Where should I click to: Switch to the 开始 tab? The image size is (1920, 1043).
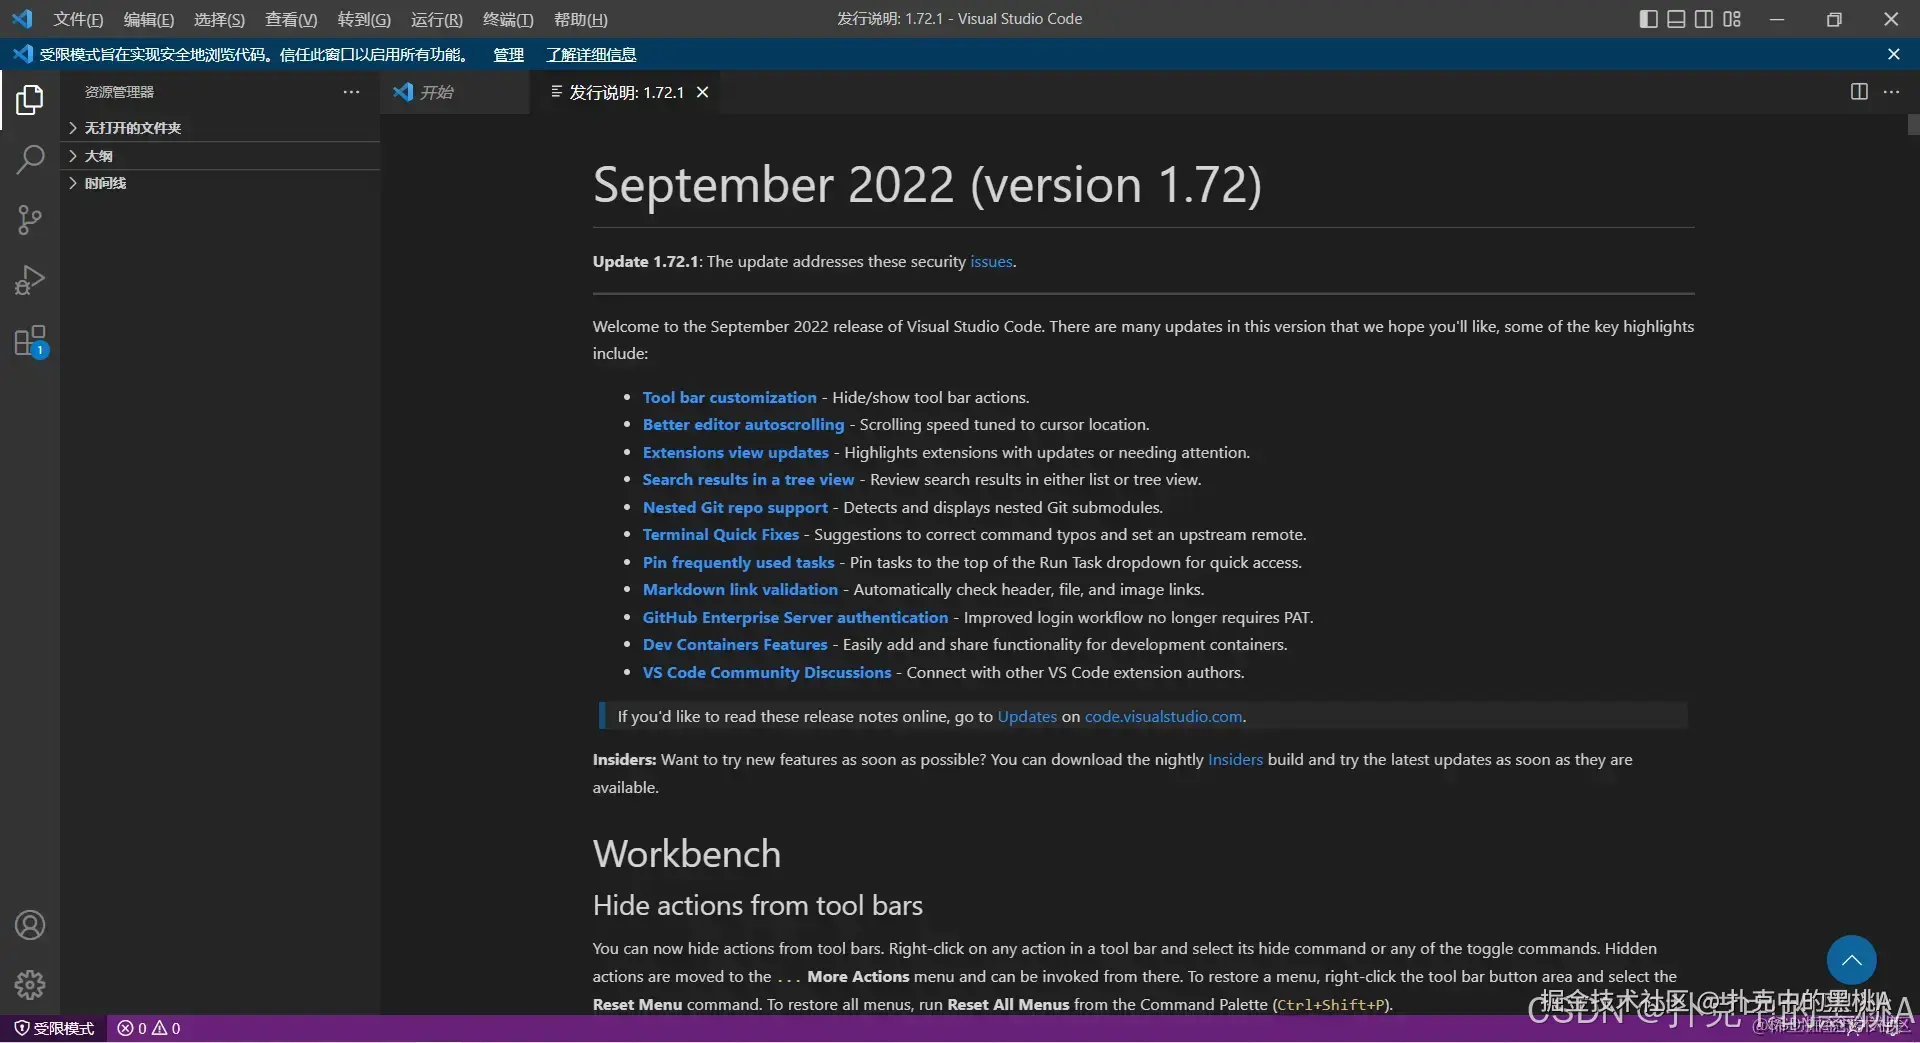pos(455,92)
